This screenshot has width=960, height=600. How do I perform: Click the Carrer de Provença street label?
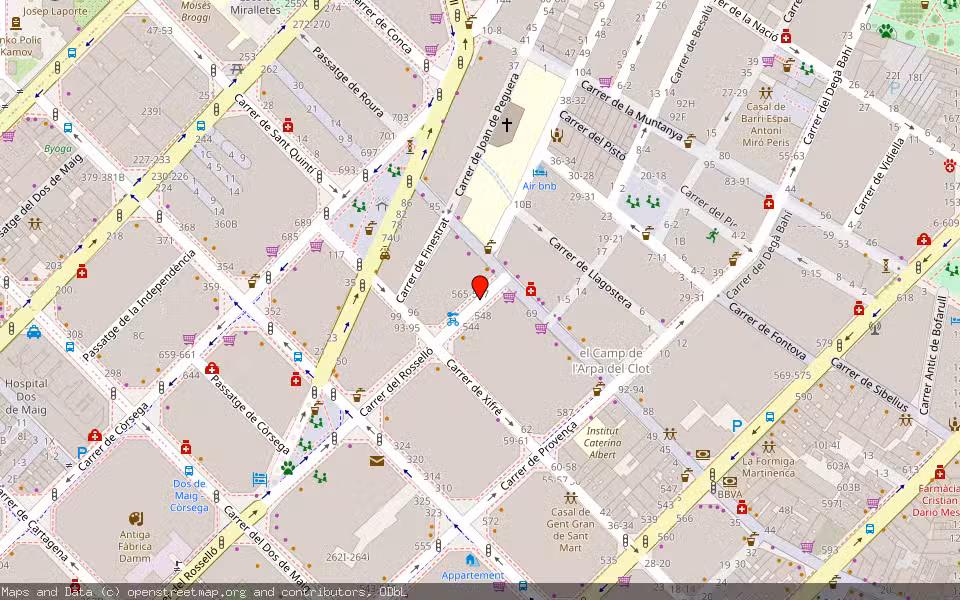pyautogui.click(x=539, y=455)
